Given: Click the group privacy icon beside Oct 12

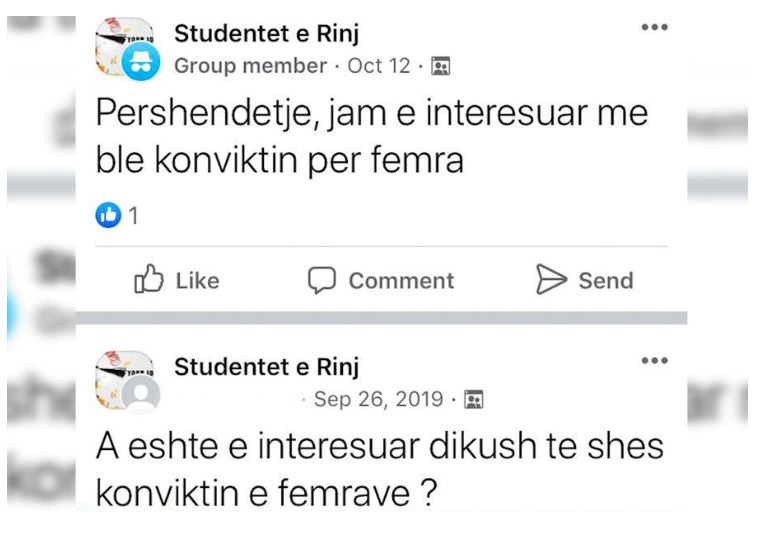Looking at the screenshot, I should point(440,66).
